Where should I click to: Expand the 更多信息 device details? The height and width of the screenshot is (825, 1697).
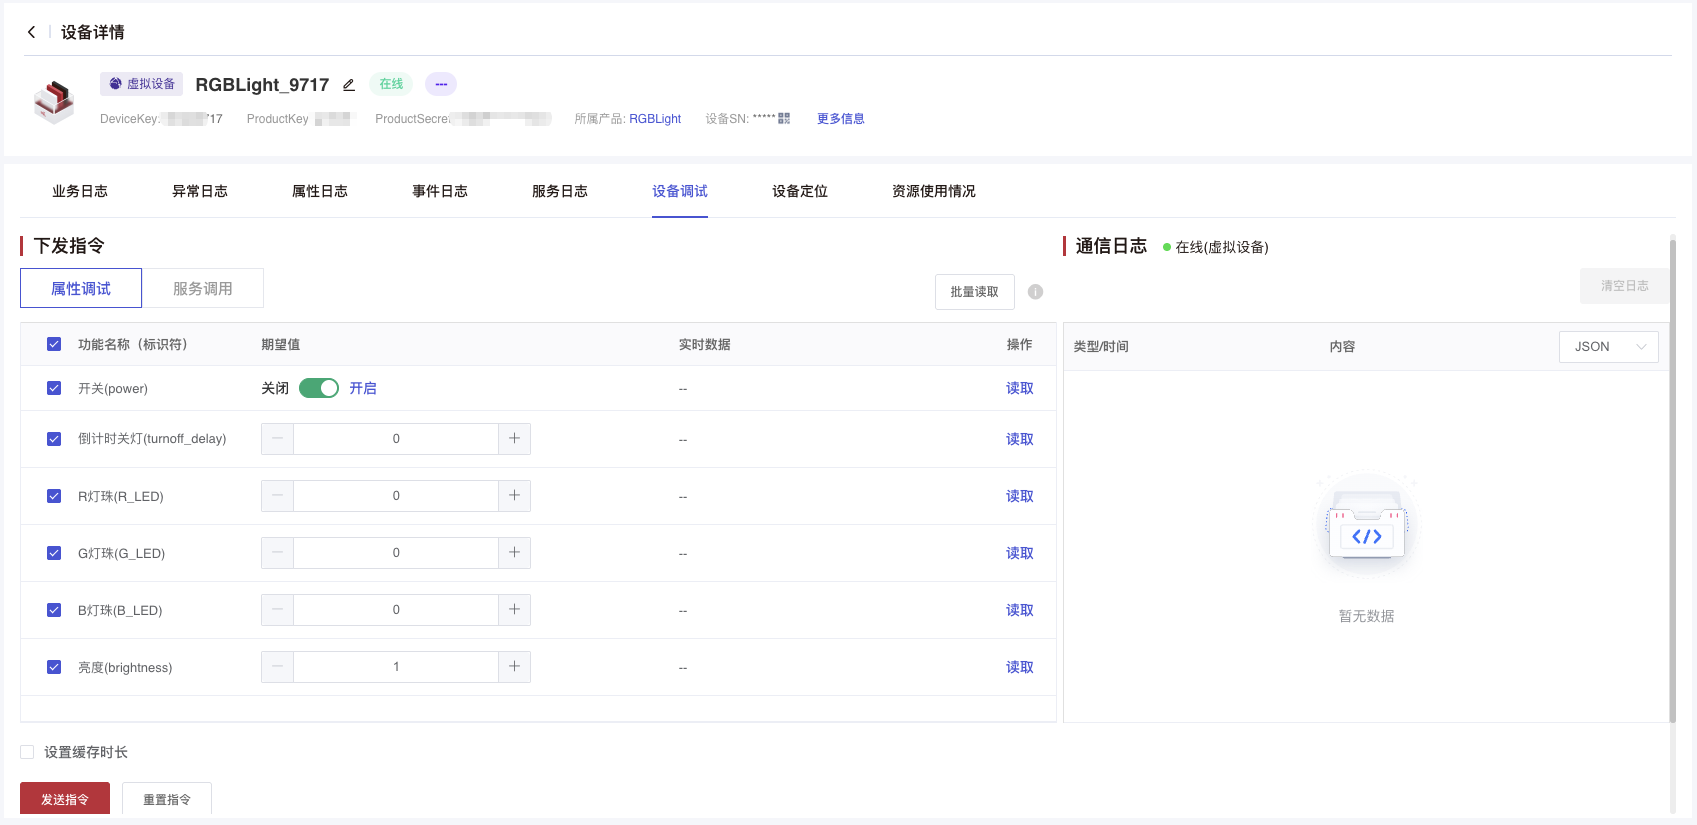point(840,118)
